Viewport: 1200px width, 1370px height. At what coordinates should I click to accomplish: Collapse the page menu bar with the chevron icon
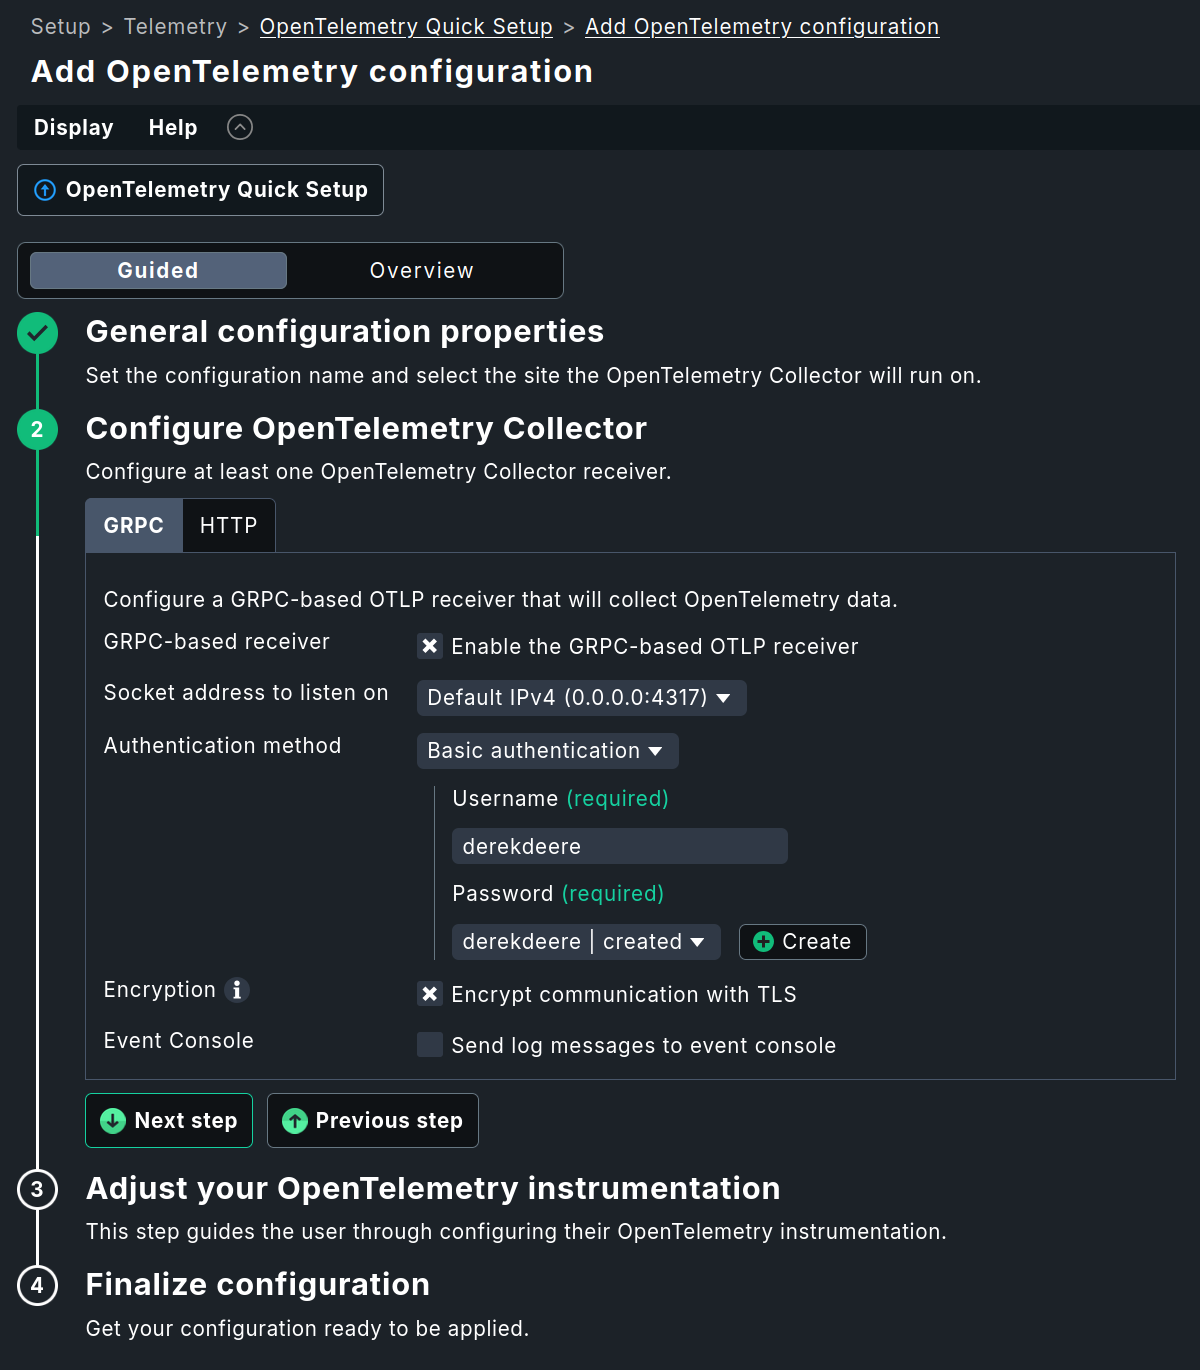240,127
